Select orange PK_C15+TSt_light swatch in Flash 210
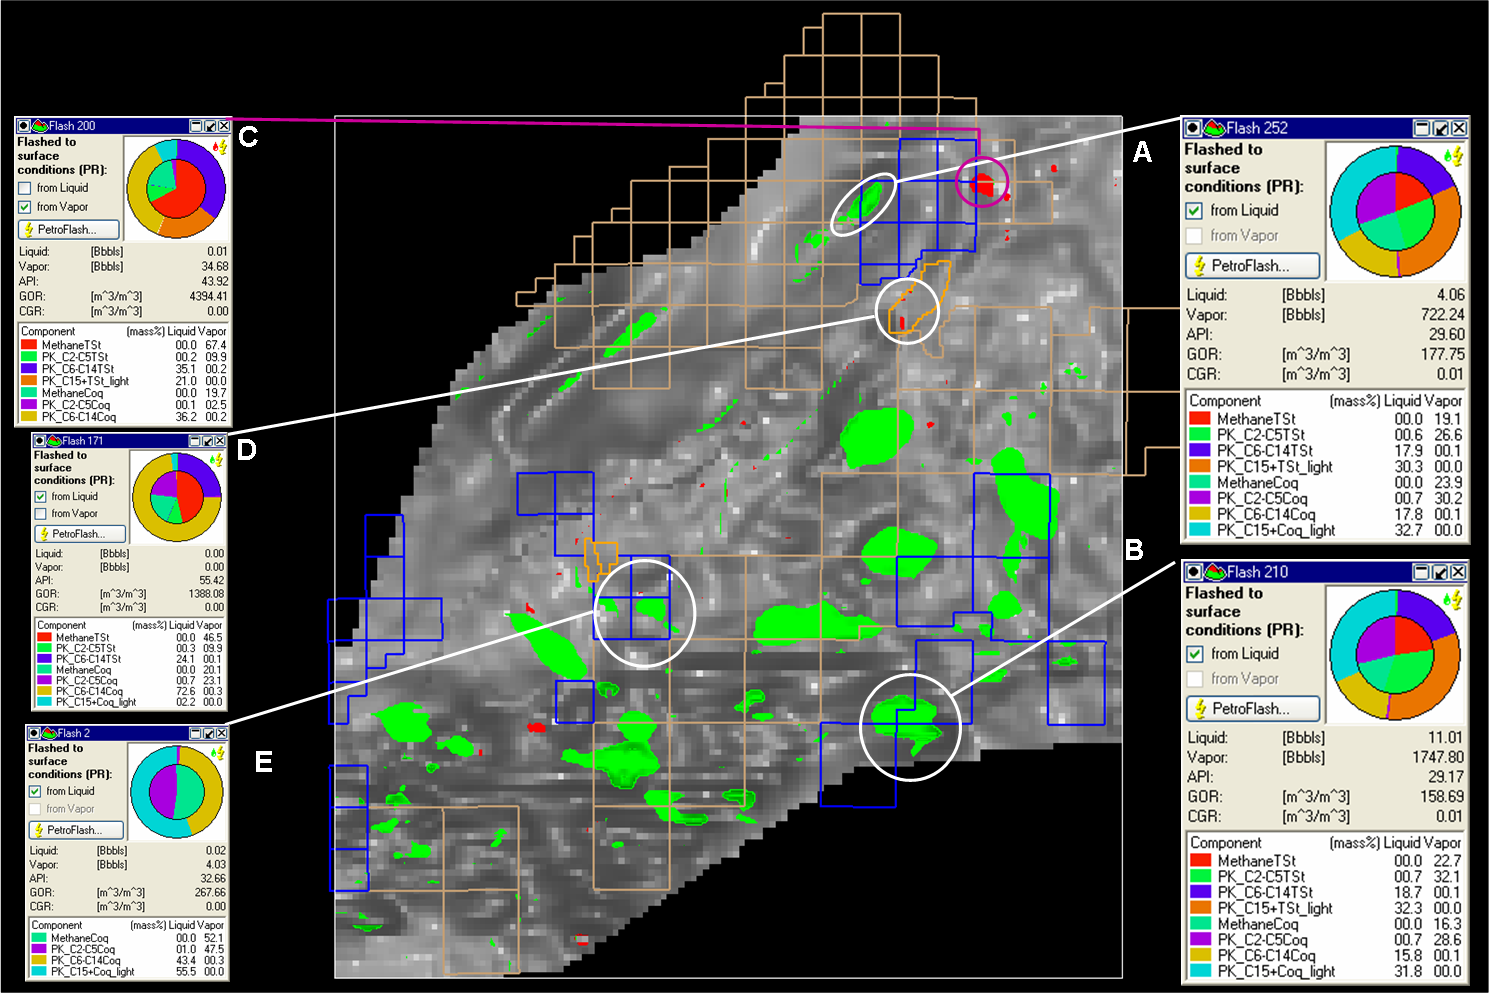Screen dimensions: 1489x993 1201,908
